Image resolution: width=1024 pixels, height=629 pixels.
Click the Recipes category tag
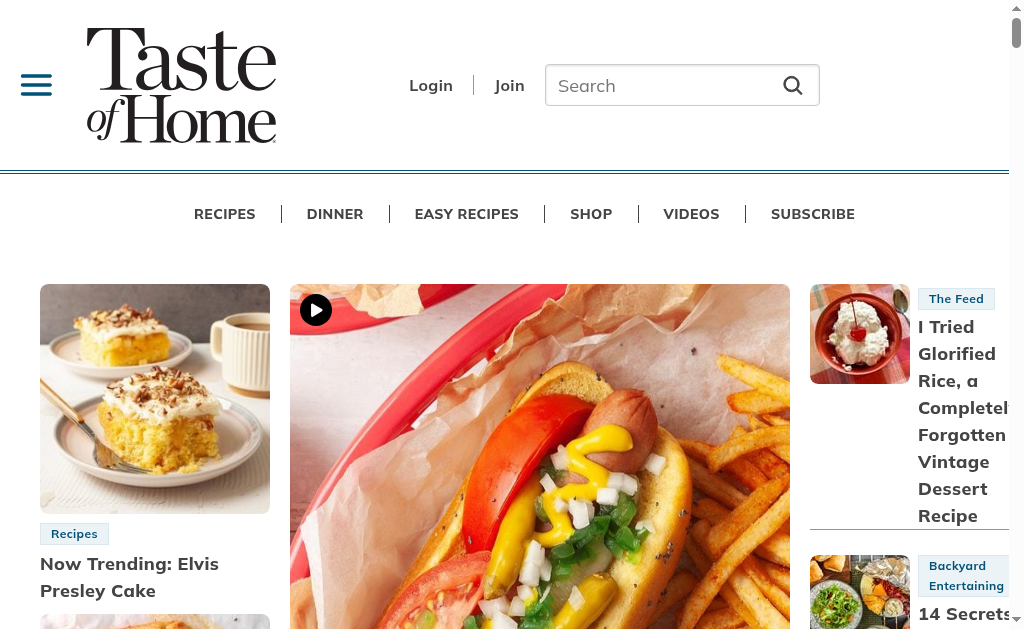(74, 534)
